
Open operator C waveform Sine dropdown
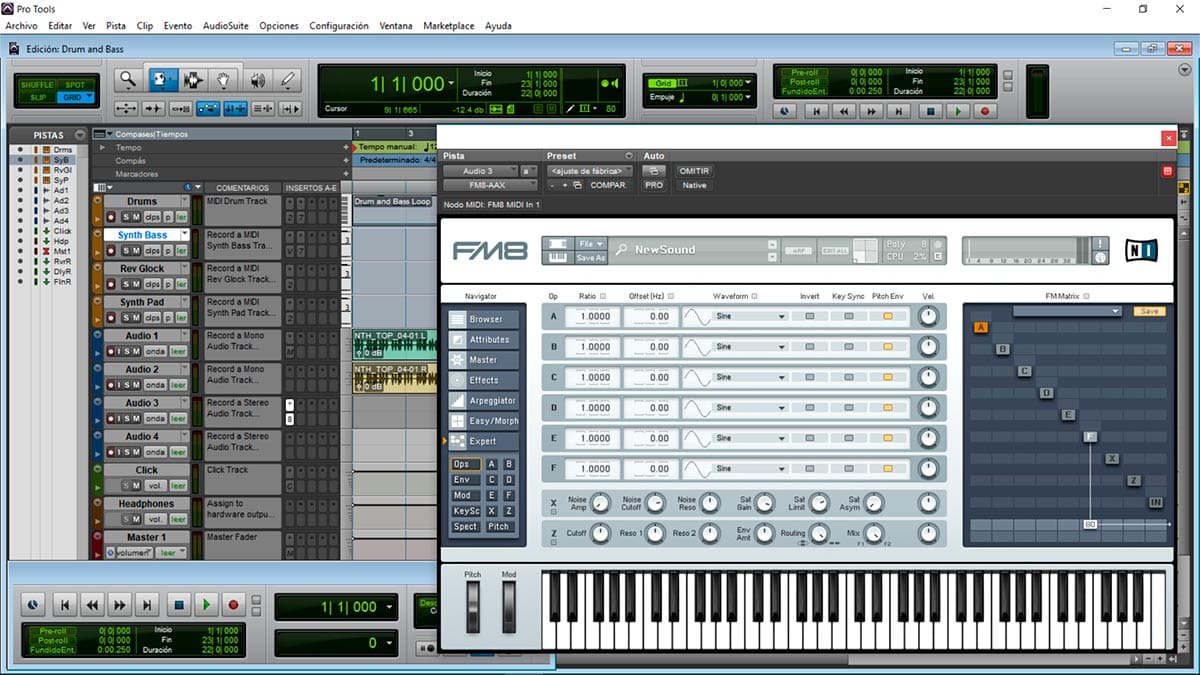[x=750, y=377]
